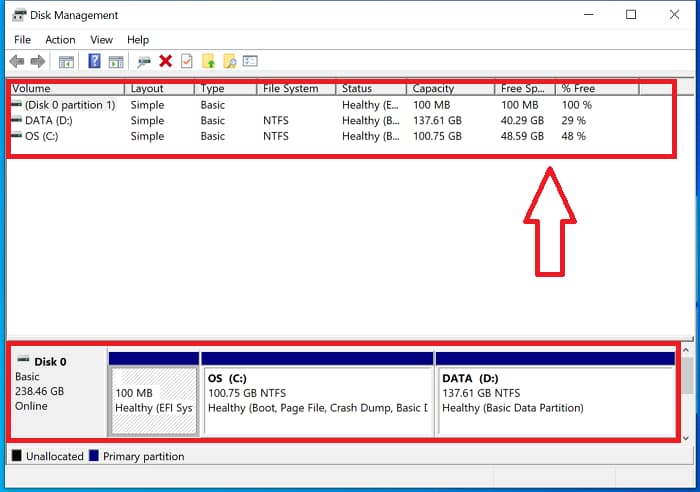This screenshot has width=700, height=492.
Task: Click the folder with magnifier icon
Action: tap(229, 62)
